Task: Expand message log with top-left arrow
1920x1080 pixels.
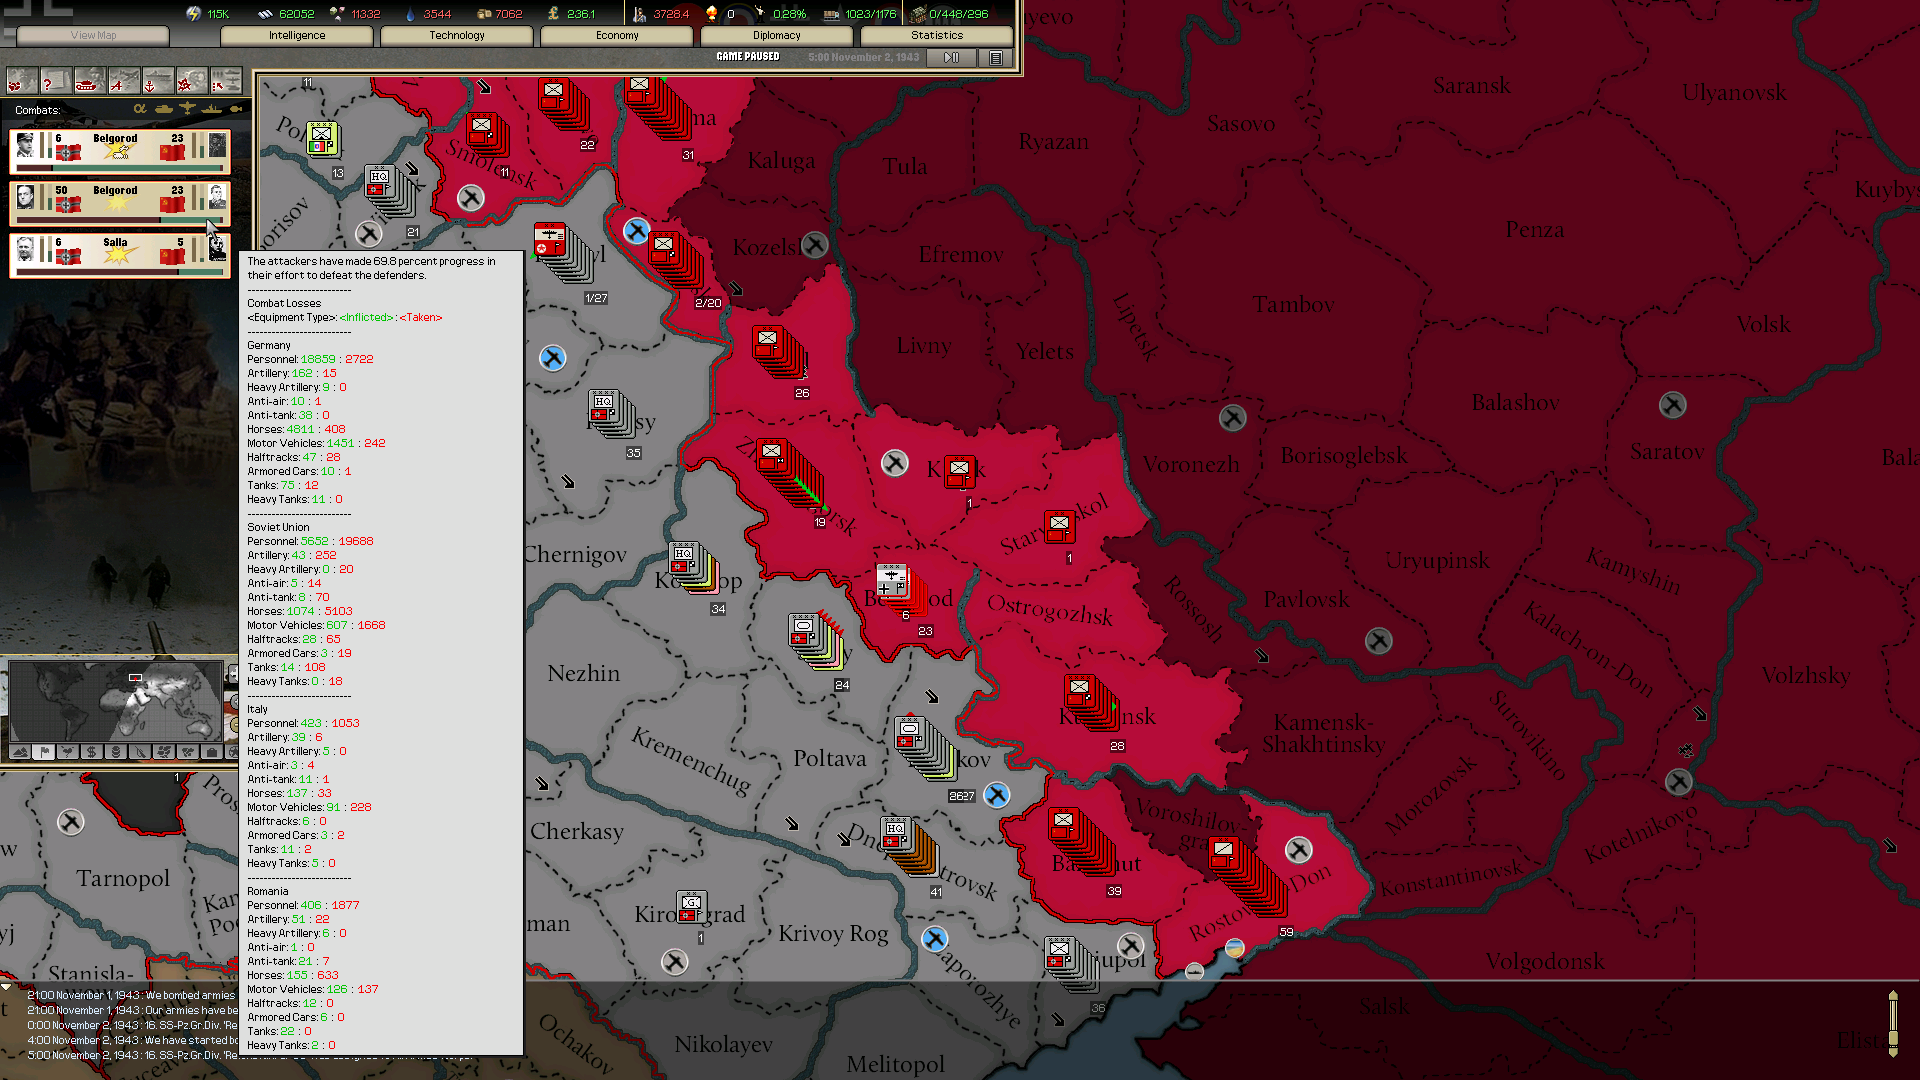Action: click(7, 987)
